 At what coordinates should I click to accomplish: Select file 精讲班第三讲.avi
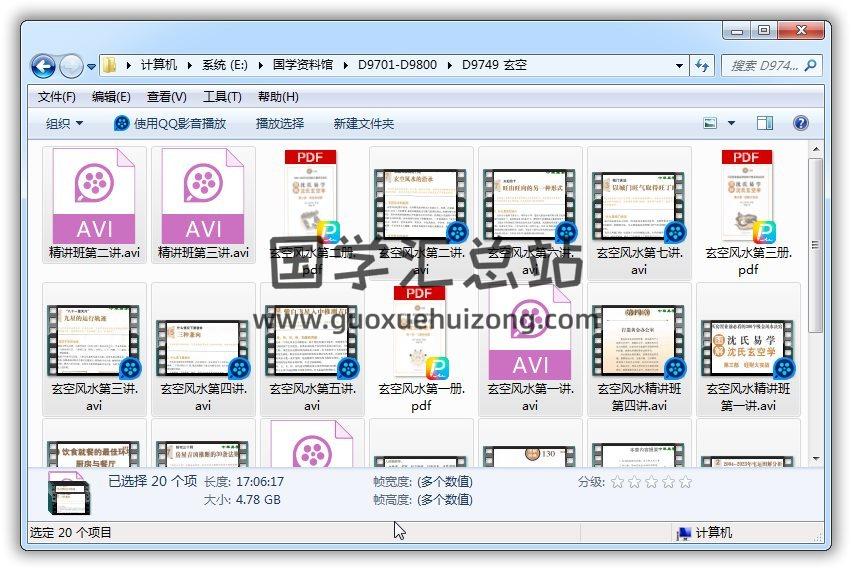click(x=203, y=205)
